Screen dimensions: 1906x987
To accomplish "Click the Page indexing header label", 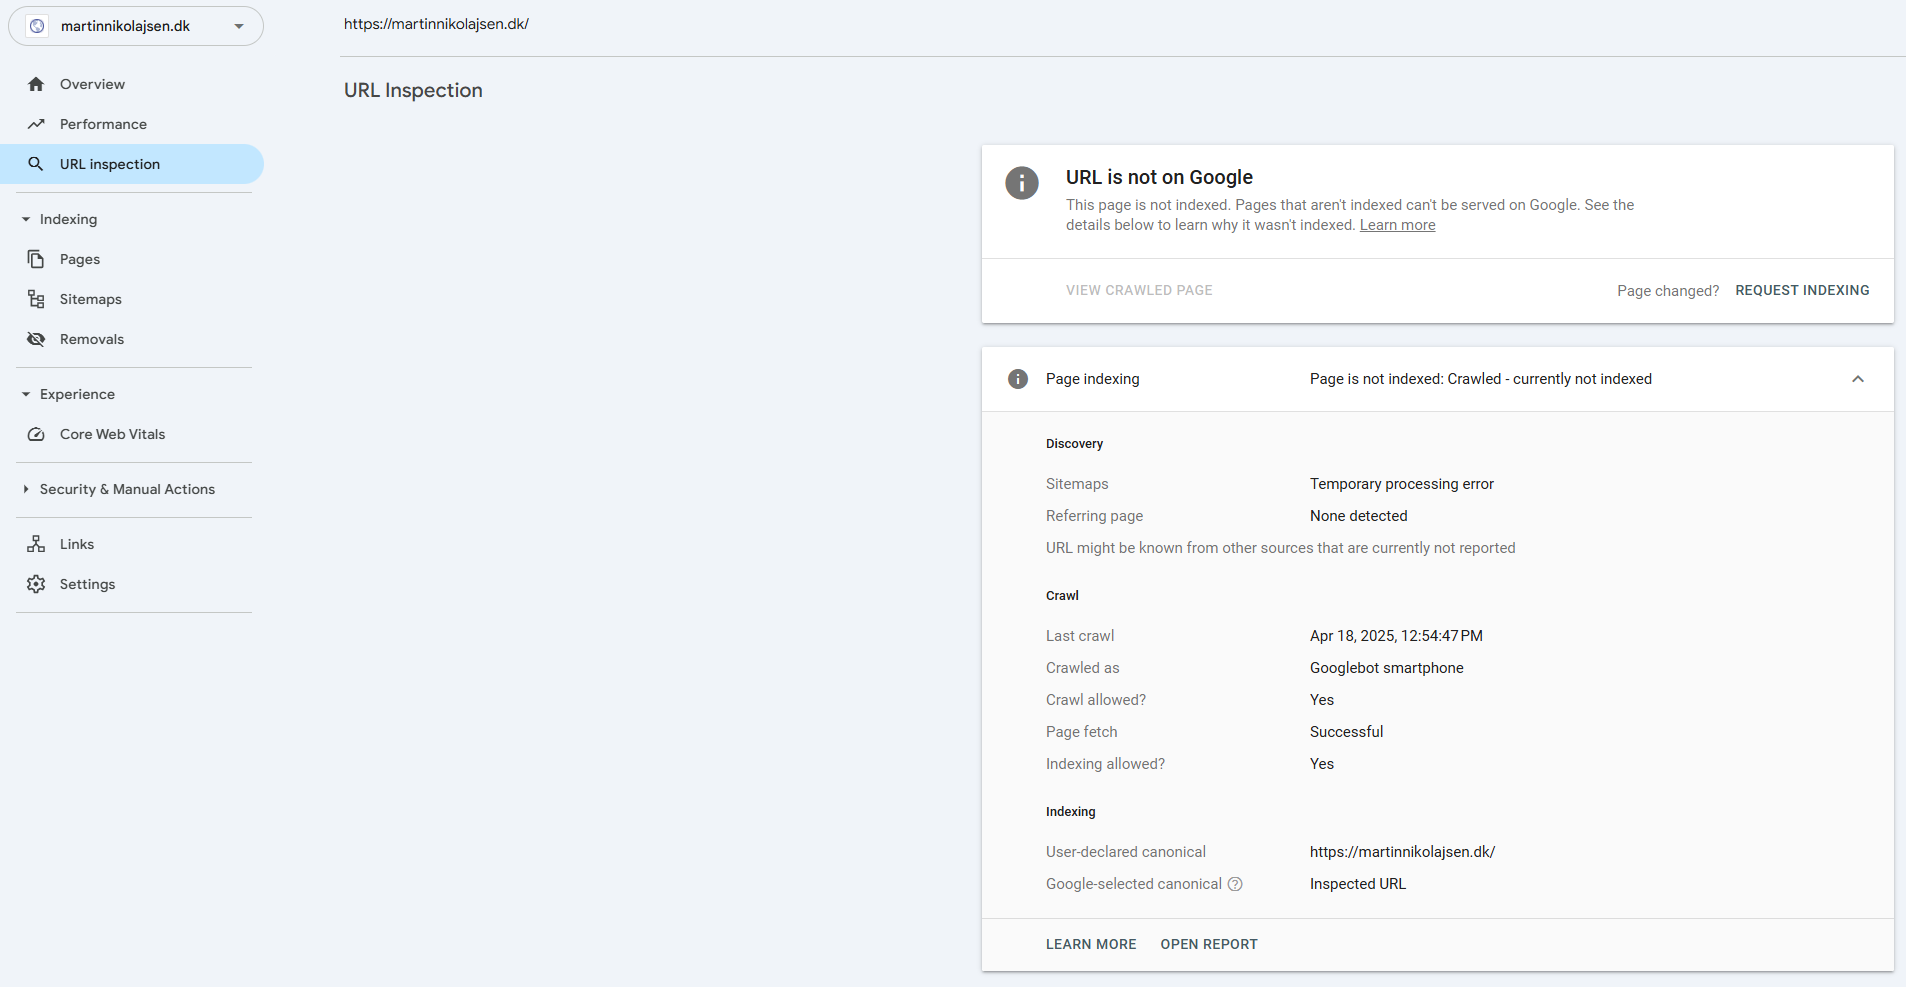I will click(1092, 379).
